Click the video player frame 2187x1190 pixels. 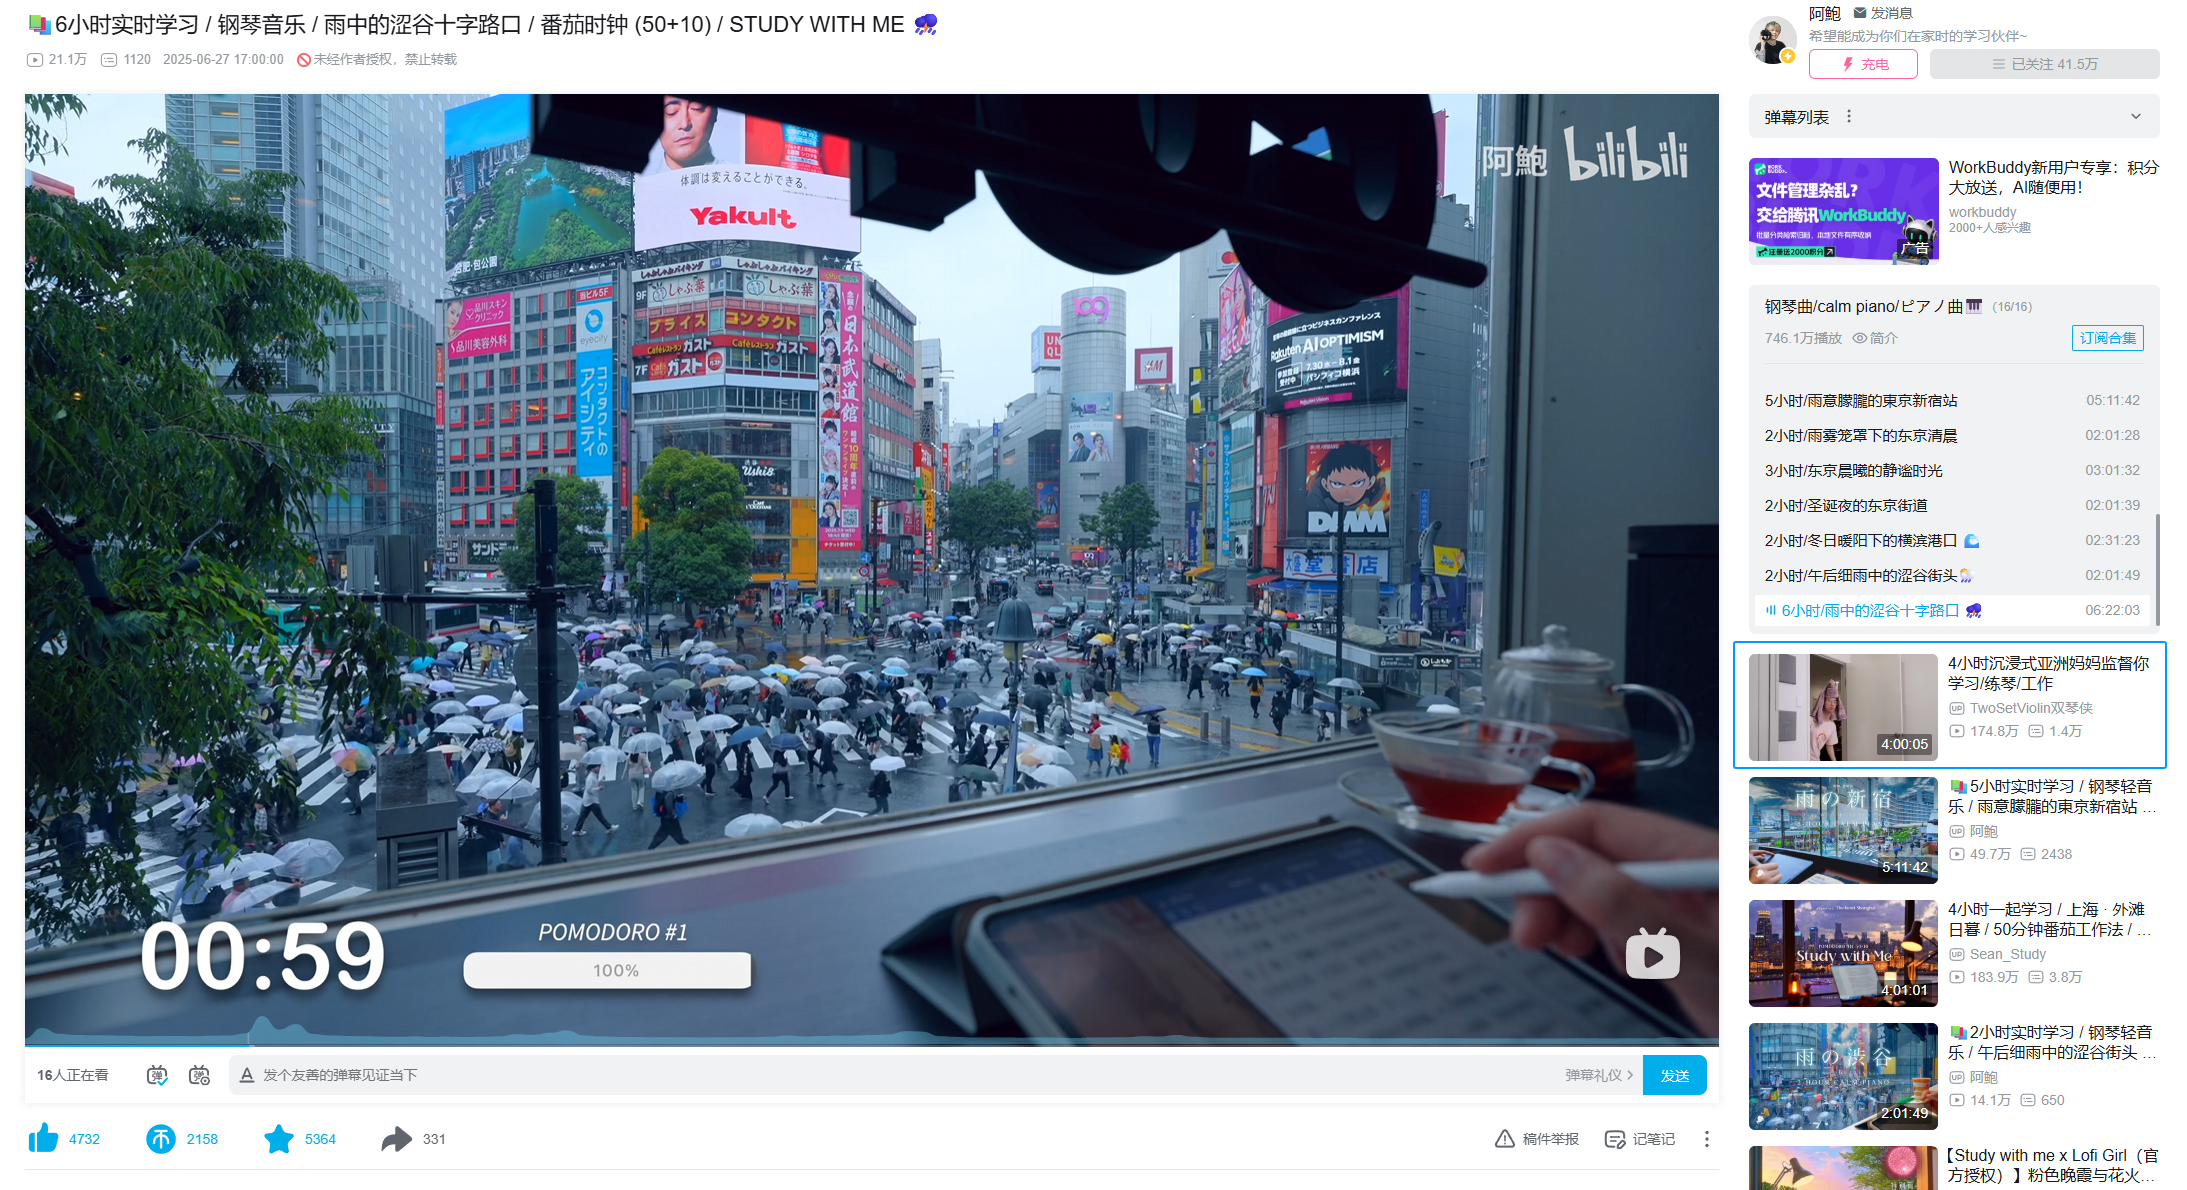click(x=872, y=570)
